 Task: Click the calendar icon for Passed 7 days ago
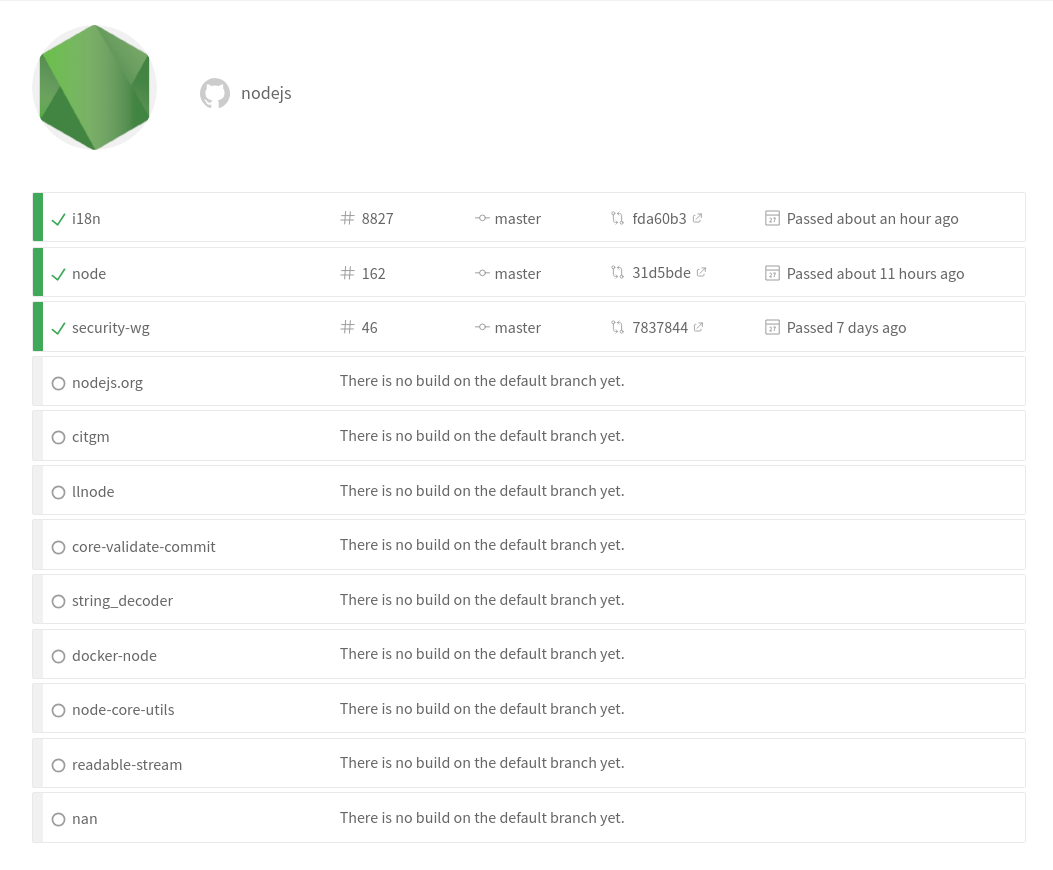point(772,327)
